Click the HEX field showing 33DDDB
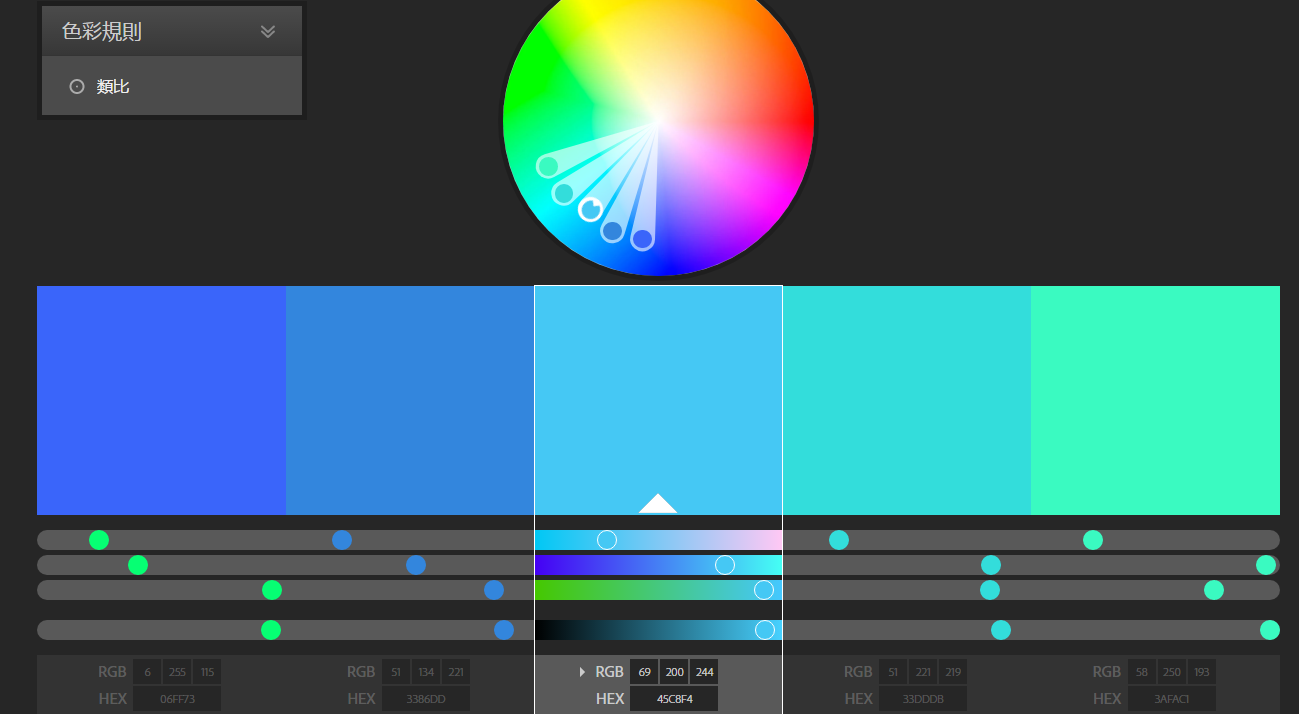Viewport: 1299px width, 714px height. click(x=922, y=699)
